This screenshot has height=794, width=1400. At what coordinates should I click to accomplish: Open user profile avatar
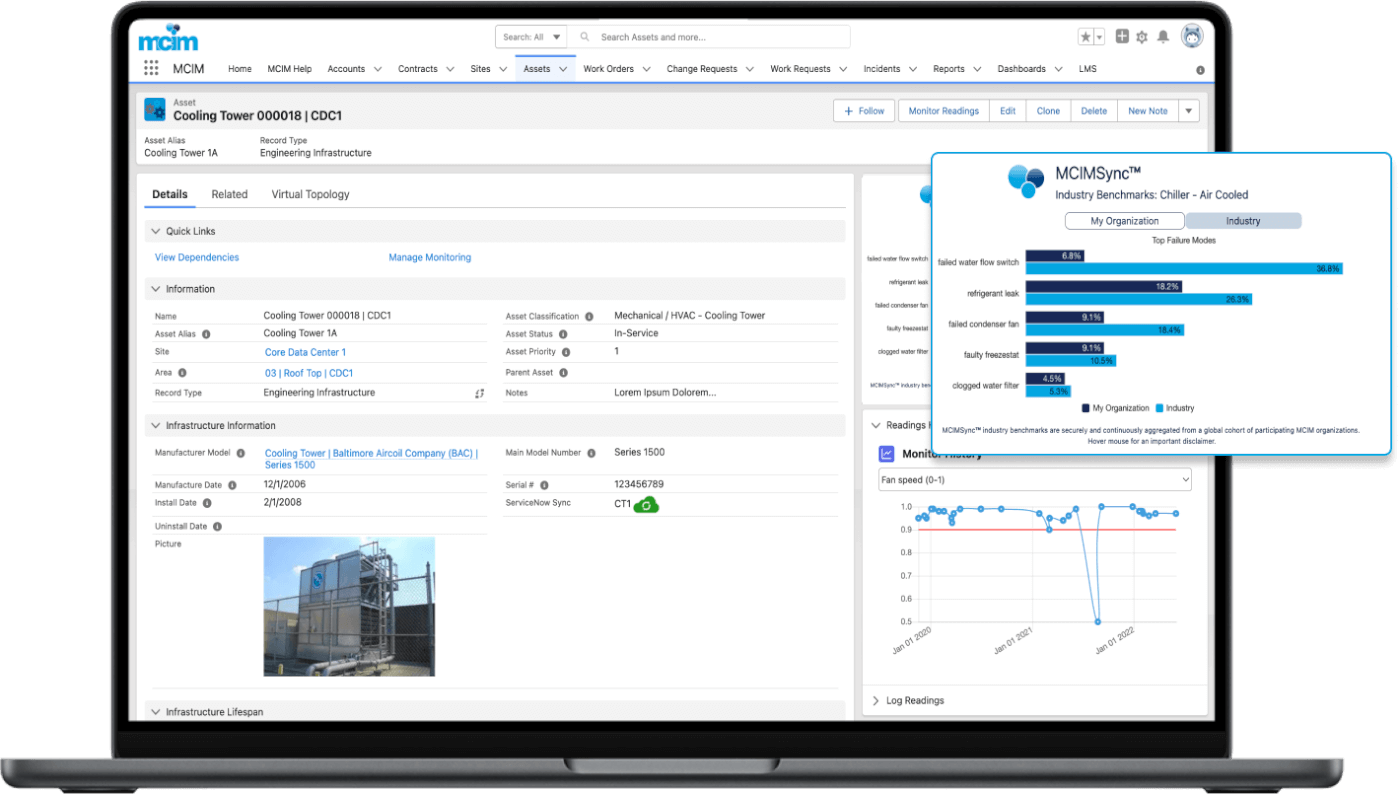(x=1192, y=37)
